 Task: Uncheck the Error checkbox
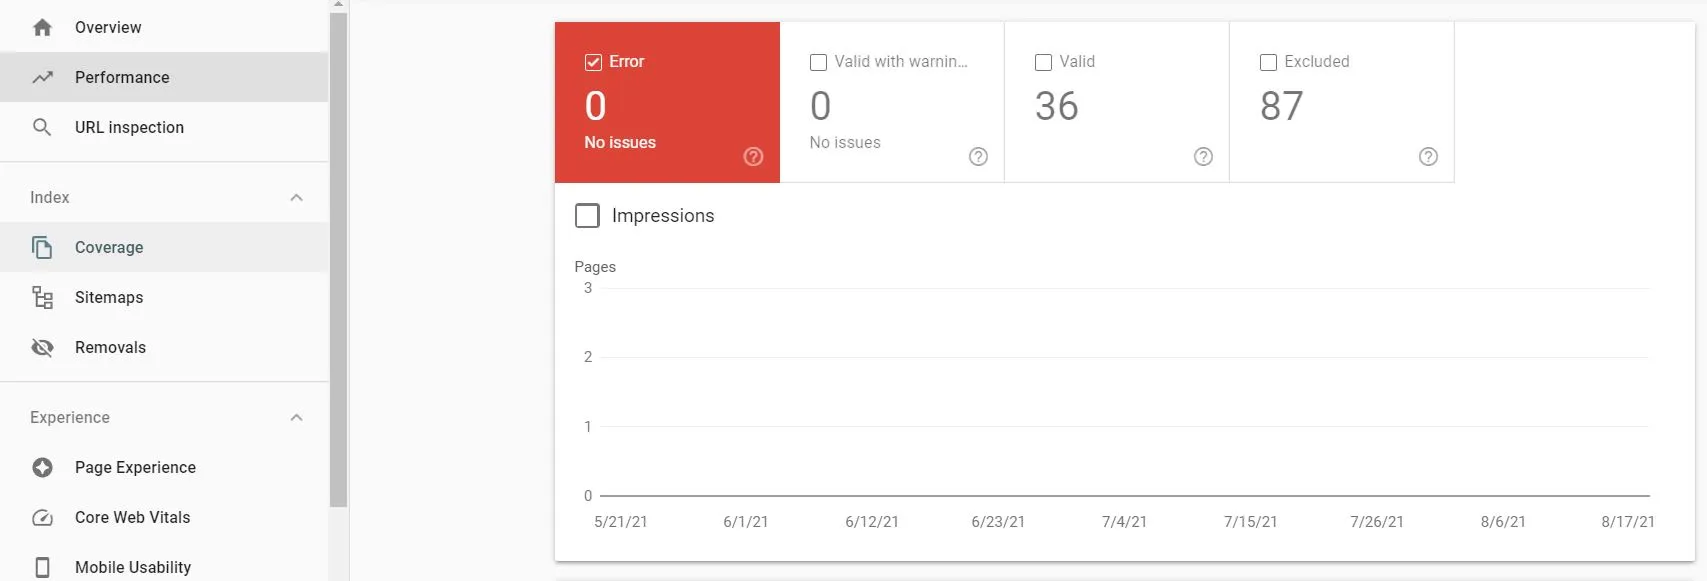593,62
